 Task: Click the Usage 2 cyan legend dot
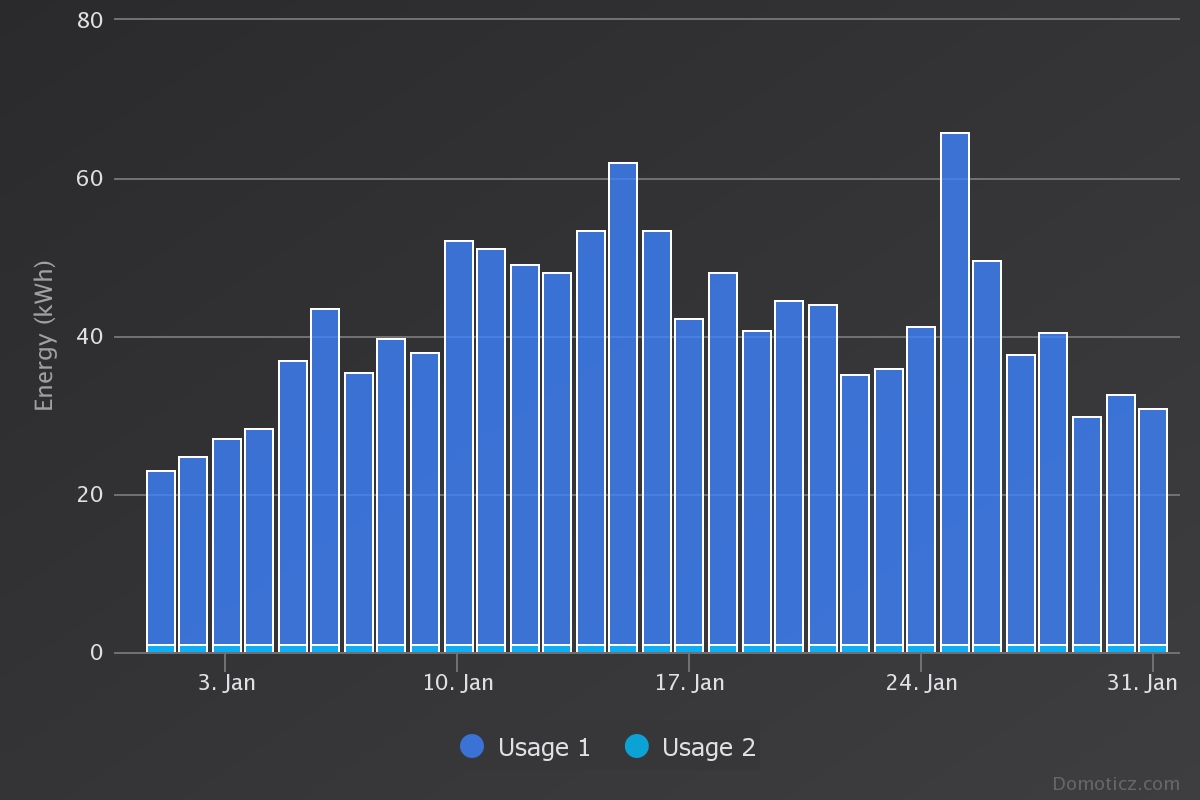pos(636,746)
